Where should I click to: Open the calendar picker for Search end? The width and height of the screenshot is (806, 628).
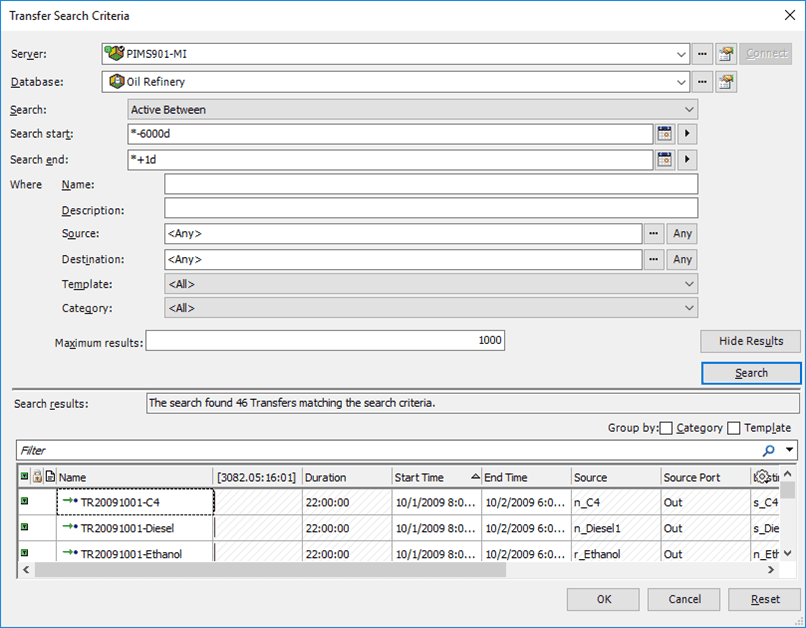[x=664, y=158]
